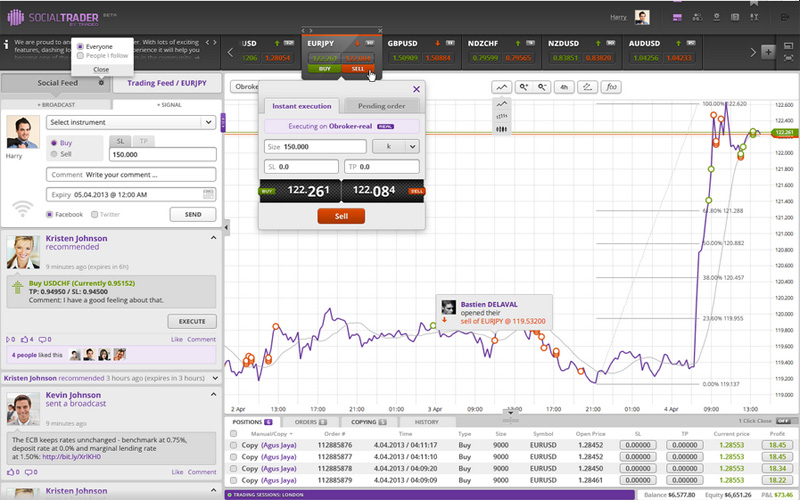Toggle the 1 Click Close switch

click(783, 421)
